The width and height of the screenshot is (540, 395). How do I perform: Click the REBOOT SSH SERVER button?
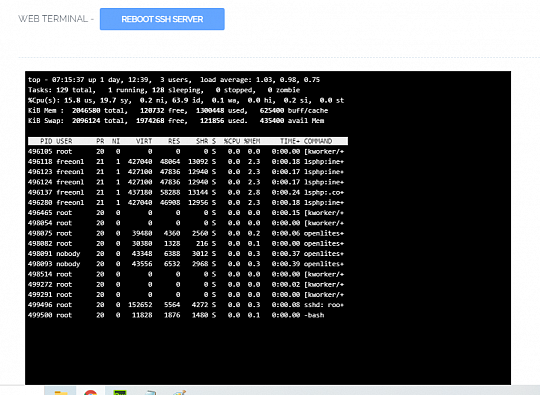(x=162, y=19)
